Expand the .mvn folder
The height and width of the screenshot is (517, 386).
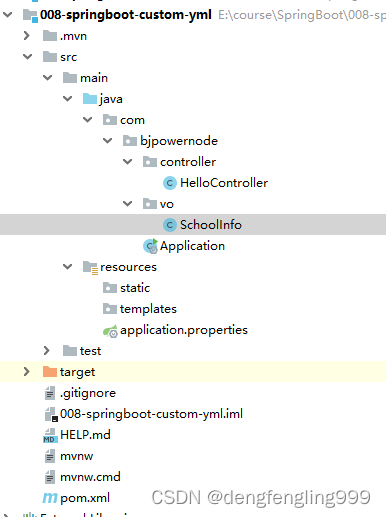pyautogui.click(x=27, y=36)
